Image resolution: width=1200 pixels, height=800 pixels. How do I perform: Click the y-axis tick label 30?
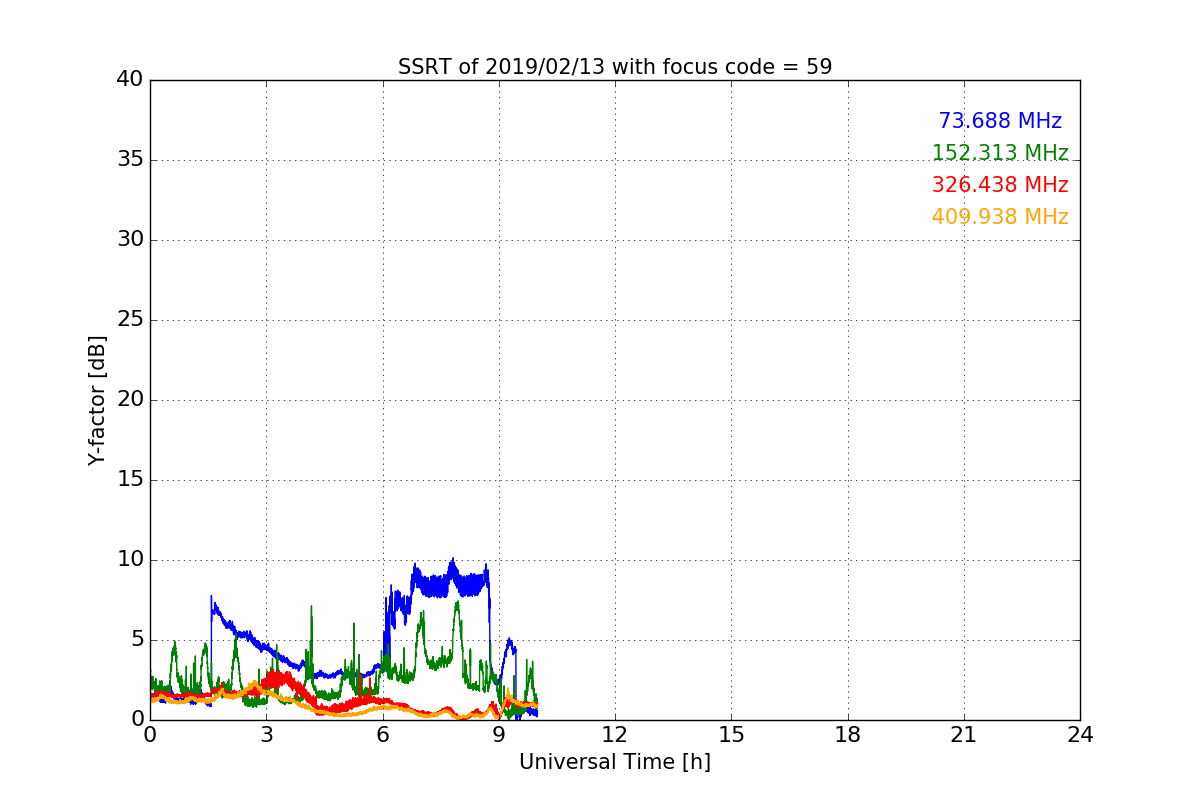(130, 240)
